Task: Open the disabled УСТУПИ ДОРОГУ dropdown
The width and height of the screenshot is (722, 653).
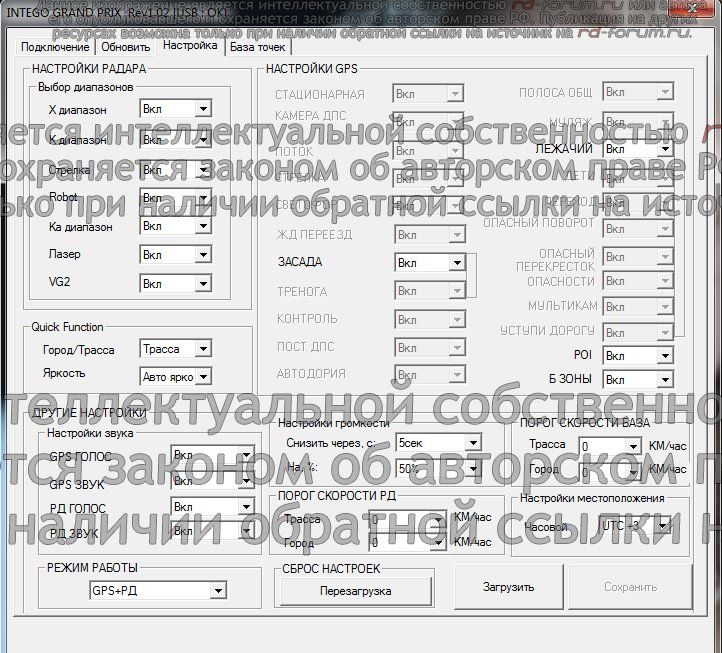Action: tap(638, 332)
